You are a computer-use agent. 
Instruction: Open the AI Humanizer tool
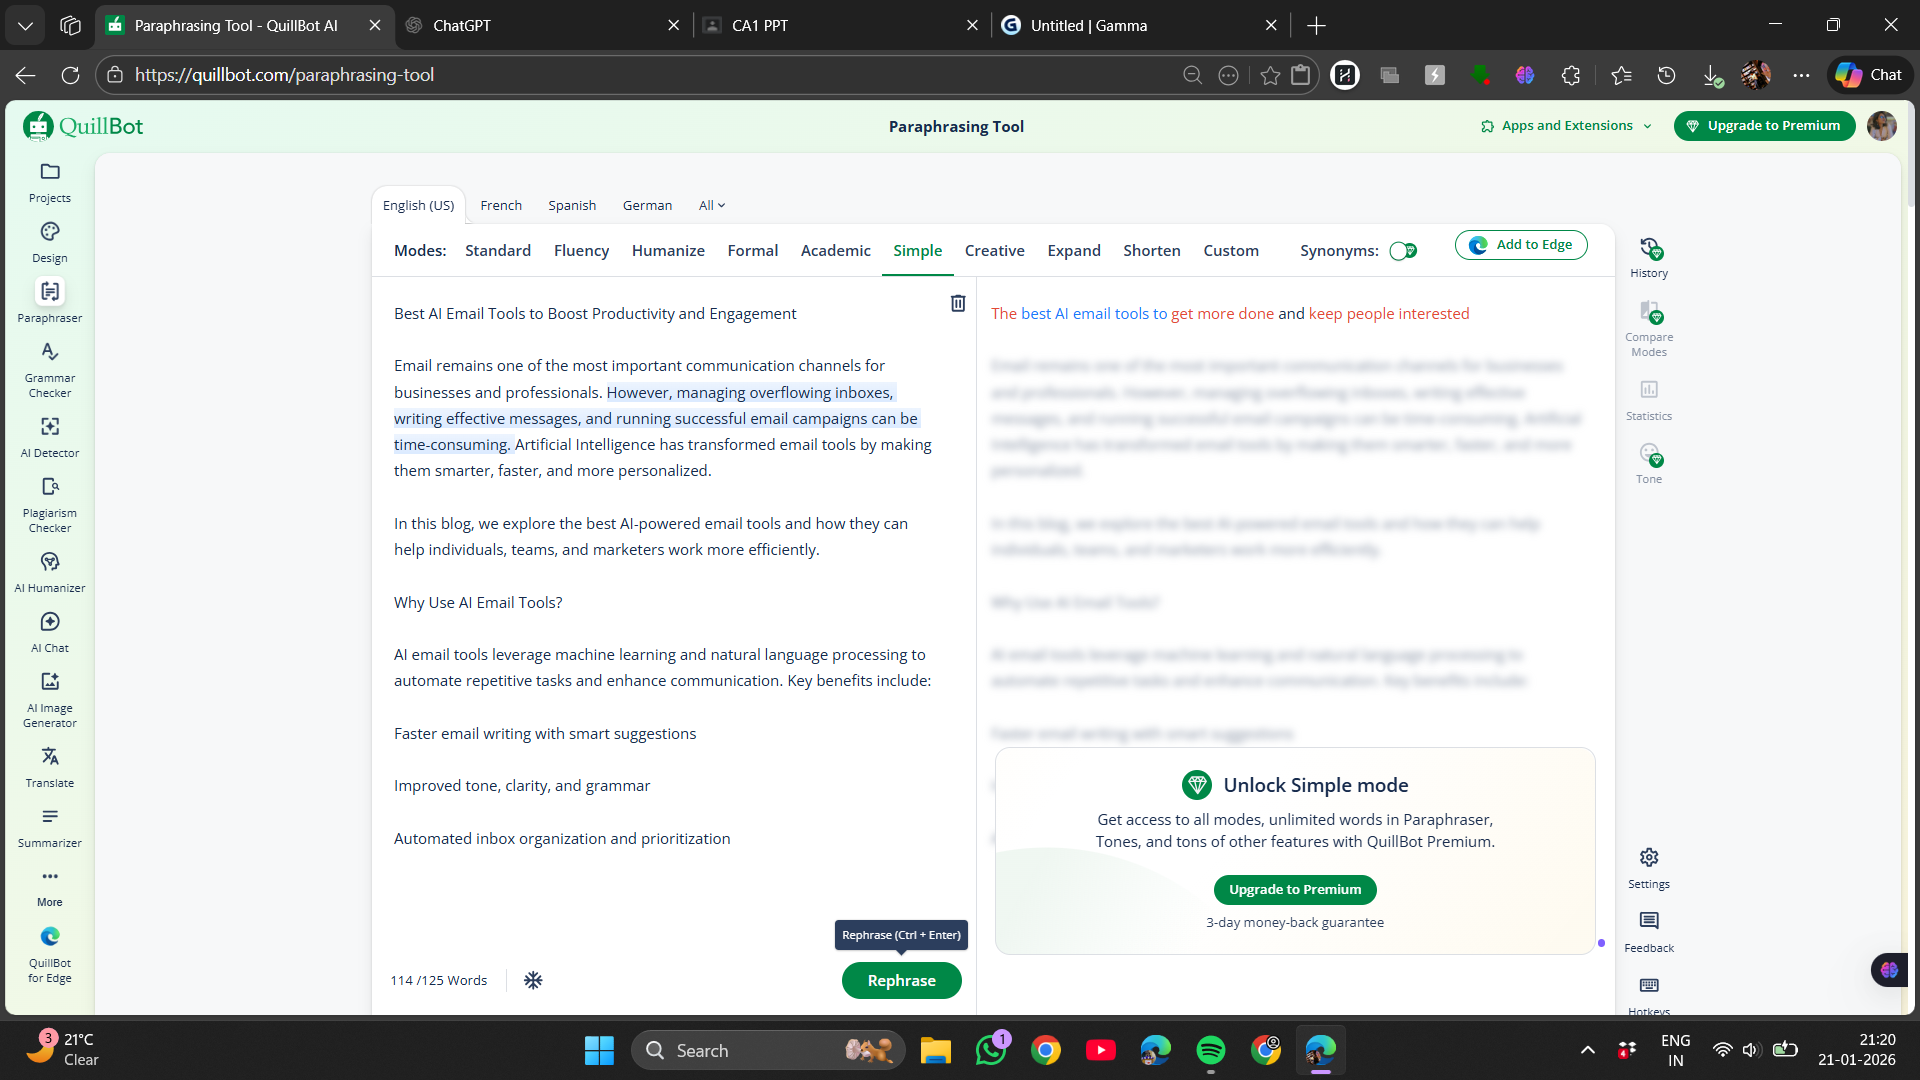(50, 572)
